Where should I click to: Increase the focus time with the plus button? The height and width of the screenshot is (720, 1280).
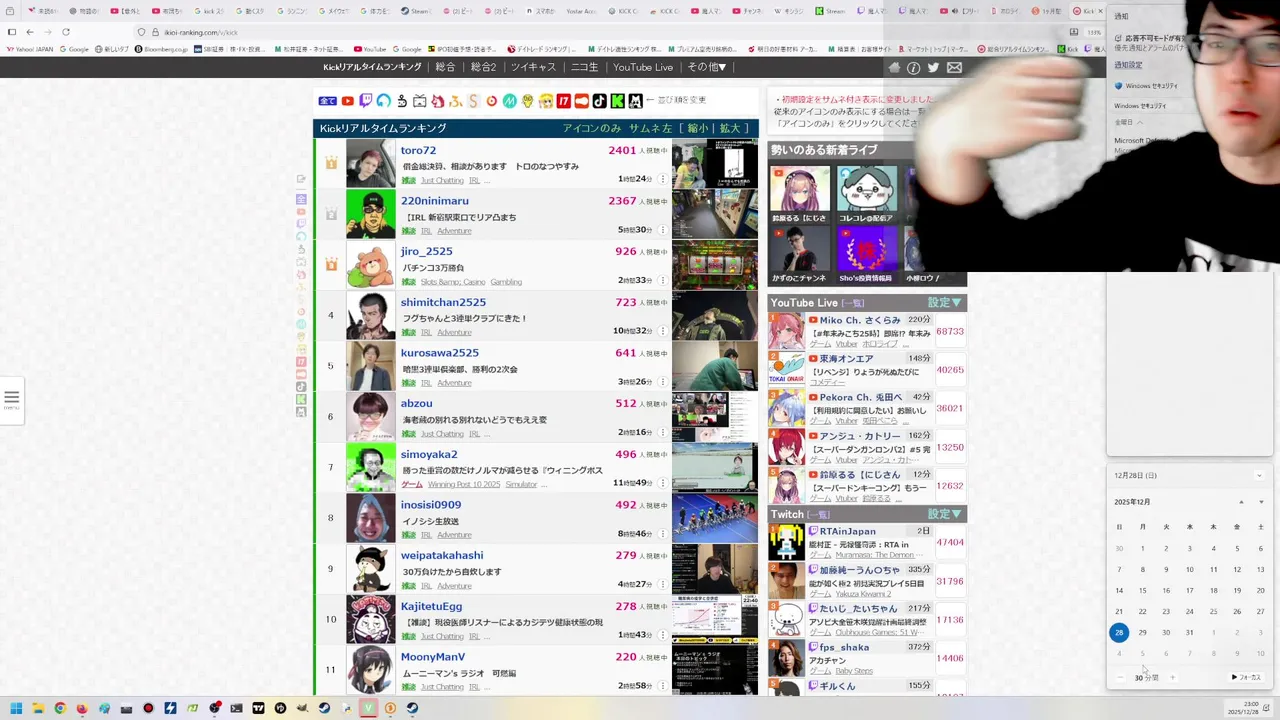(1173, 678)
